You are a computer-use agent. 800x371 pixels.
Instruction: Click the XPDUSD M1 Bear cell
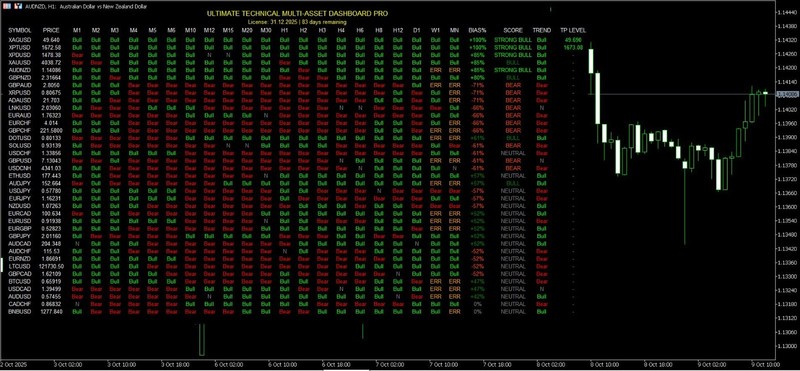tap(77, 55)
